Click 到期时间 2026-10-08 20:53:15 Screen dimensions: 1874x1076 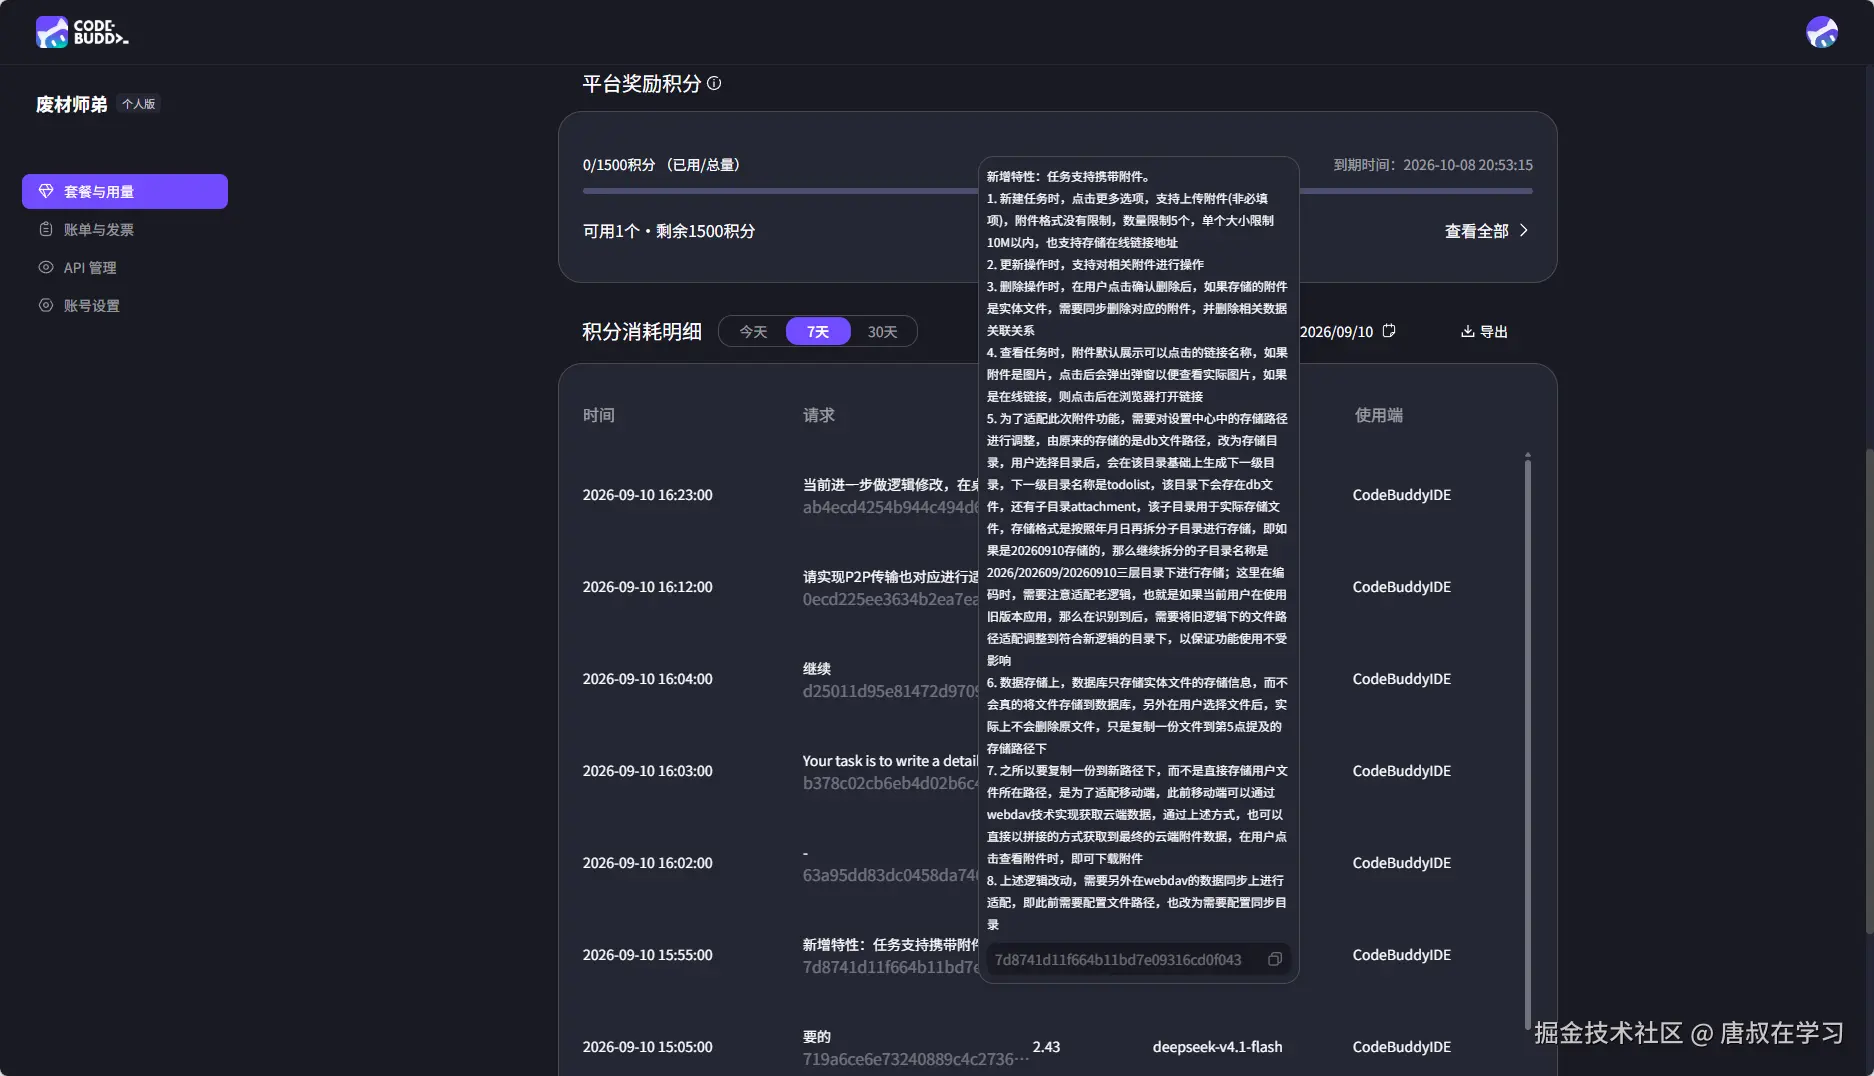1433,165
